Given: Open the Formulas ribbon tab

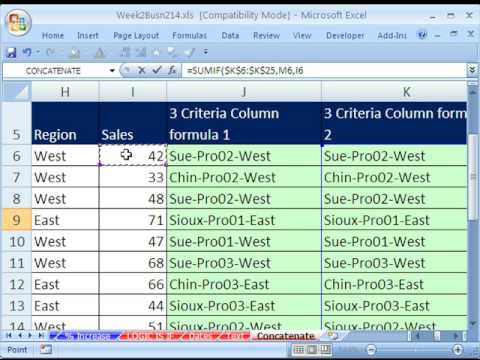Looking at the screenshot, I should coord(189,35).
